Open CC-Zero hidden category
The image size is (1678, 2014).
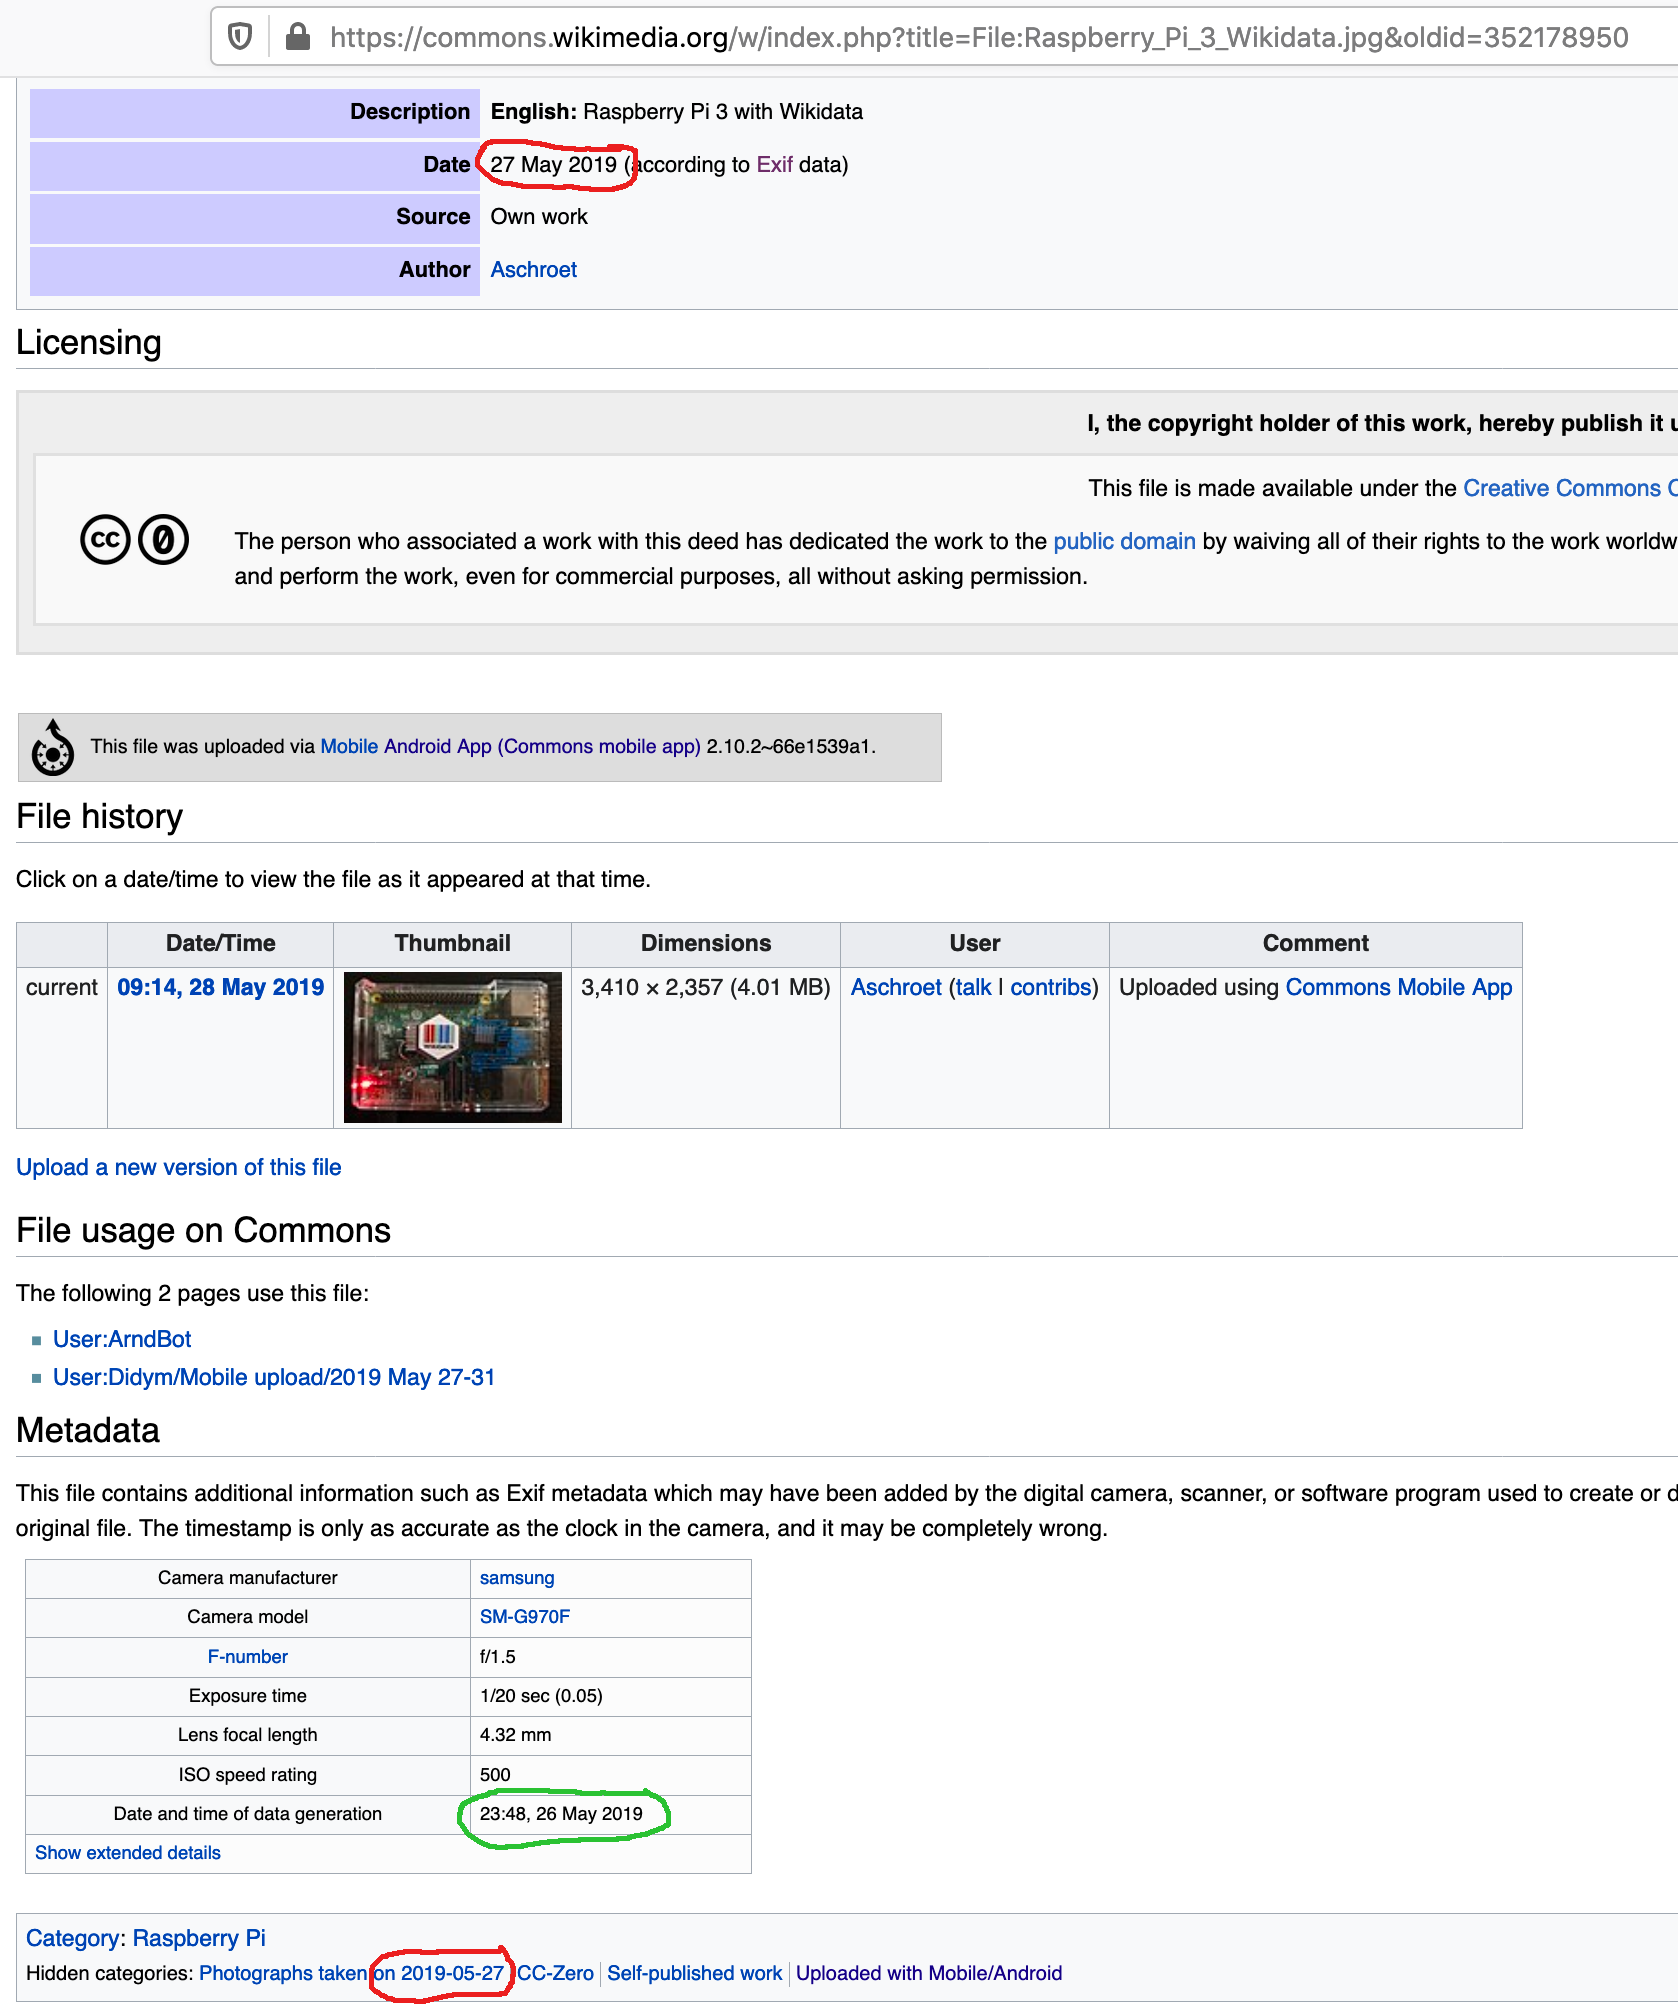pos(556,1973)
